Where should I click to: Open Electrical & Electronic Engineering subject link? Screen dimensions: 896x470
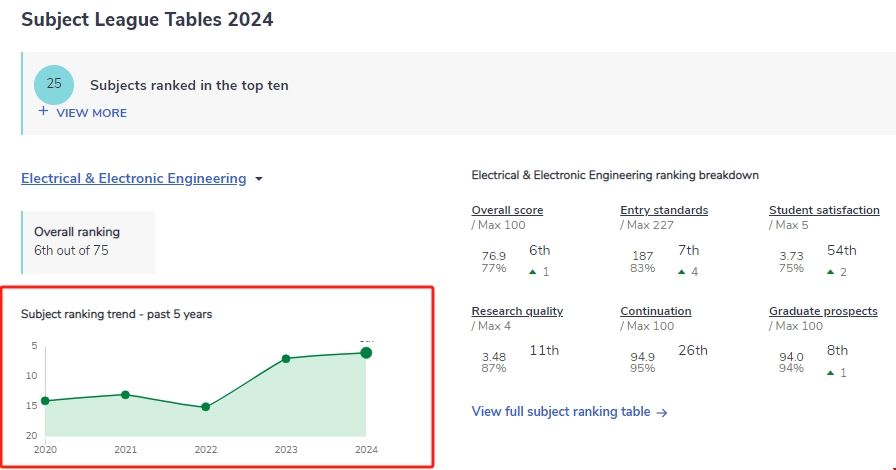[133, 179]
